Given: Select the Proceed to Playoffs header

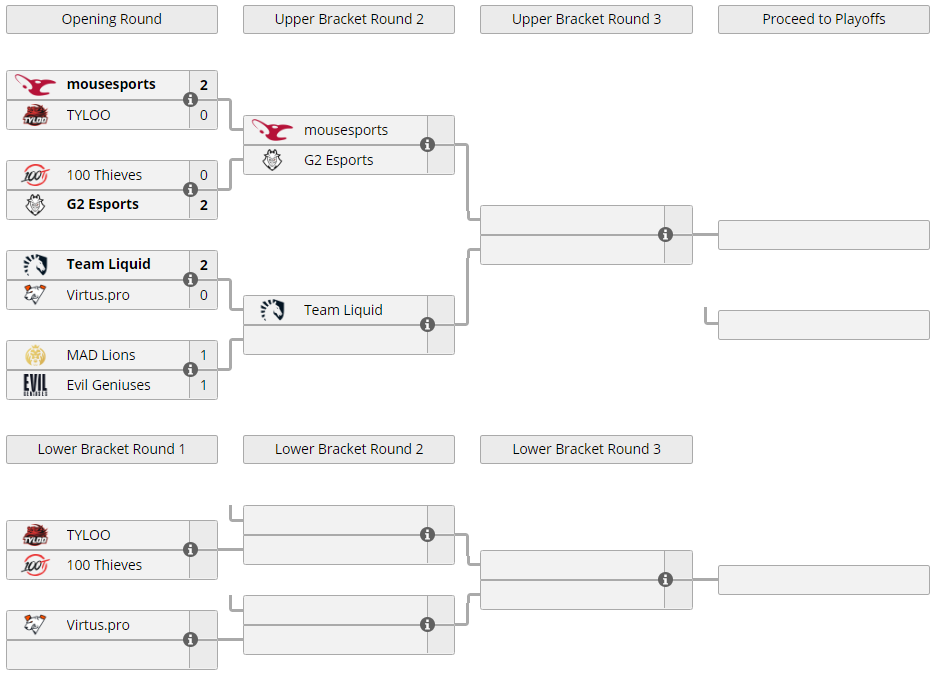Looking at the screenshot, I should pyautogui.click(x=824, y=20).
